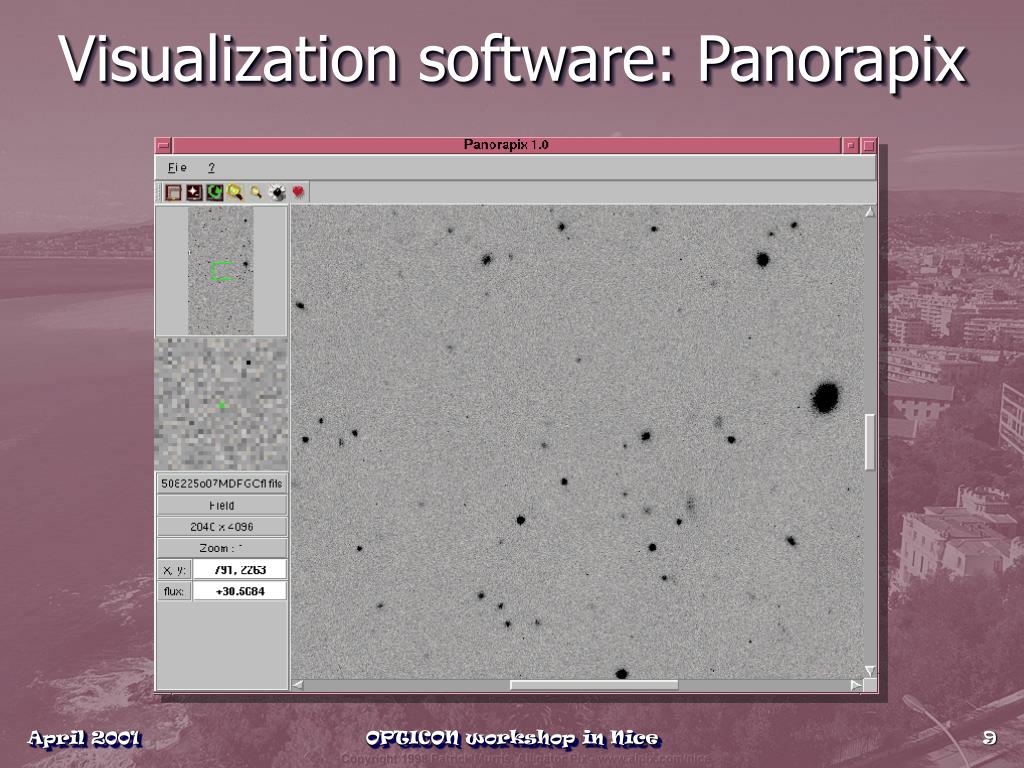Click the toolbar drag handle
1024x768 pixels.
tap(159, 192)
